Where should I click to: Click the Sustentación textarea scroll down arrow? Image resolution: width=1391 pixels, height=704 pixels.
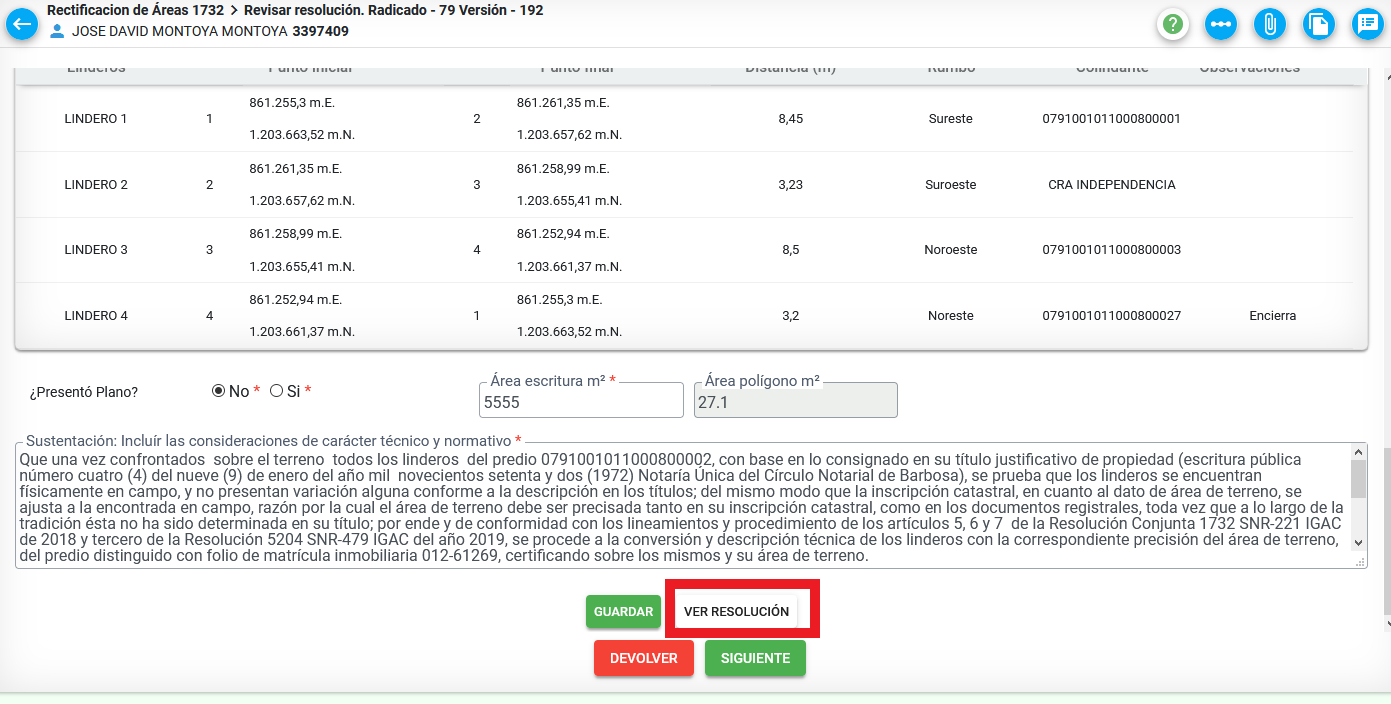[1358, 542]
